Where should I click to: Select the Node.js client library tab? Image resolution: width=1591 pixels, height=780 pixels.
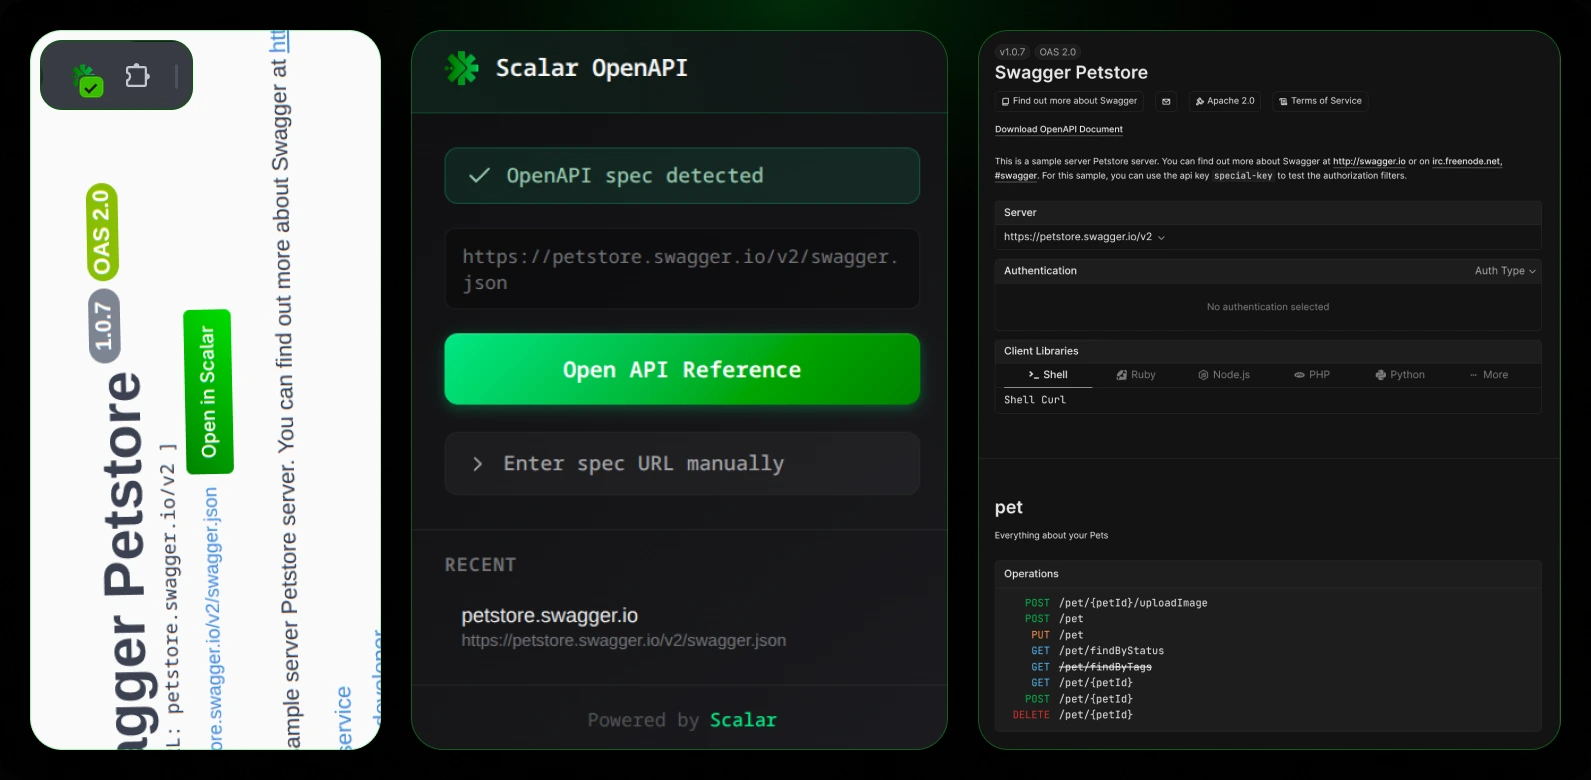coord(1224,375)
